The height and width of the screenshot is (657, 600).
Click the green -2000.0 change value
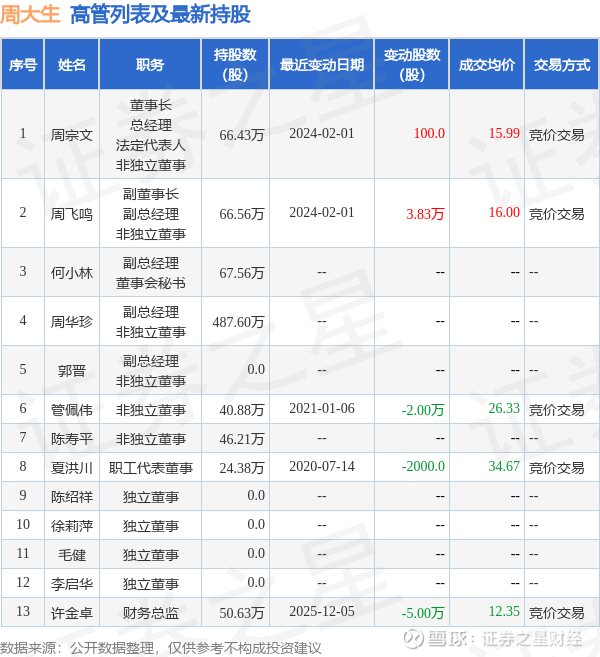click(423, 466)
